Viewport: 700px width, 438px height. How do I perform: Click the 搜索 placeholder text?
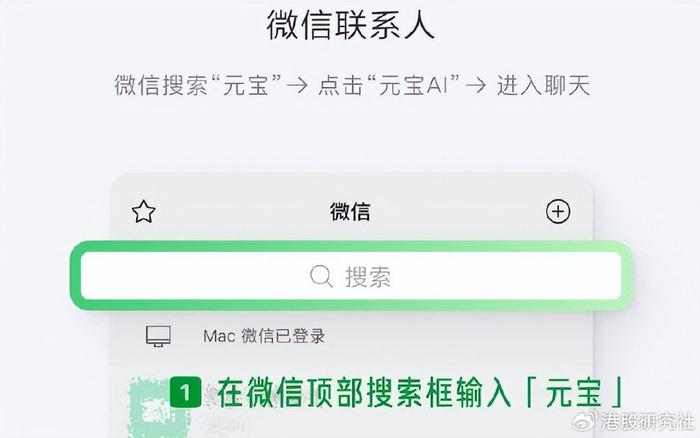368,276
